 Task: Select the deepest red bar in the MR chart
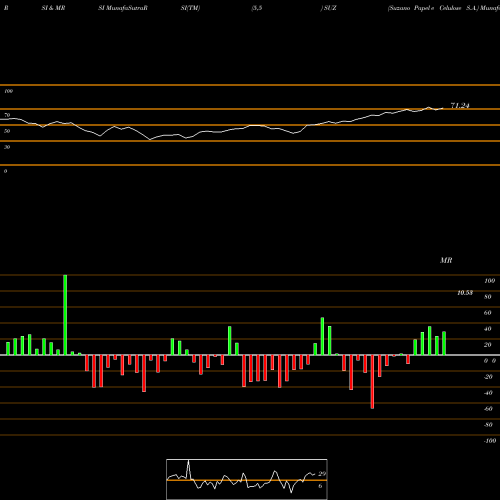[x=372, y=382]
